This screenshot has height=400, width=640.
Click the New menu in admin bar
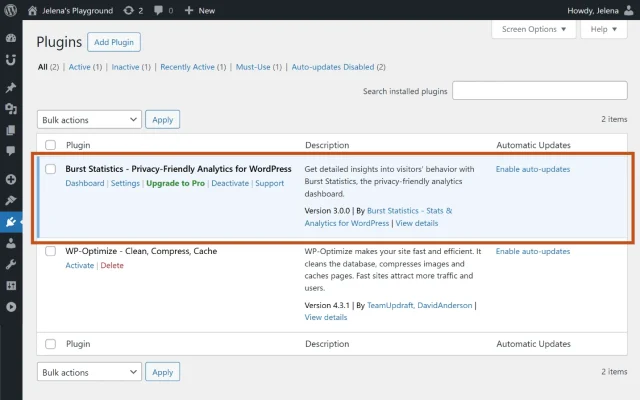coord(207,11)
